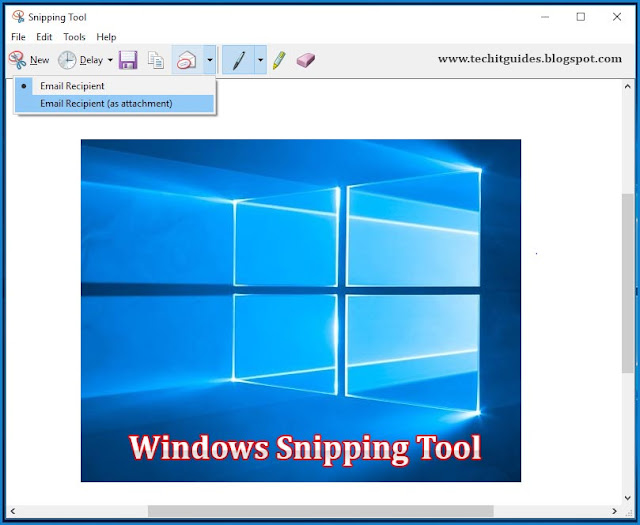640x525 pixels.
Task: Choose Email Recipient option
Action: coord(114,86)
